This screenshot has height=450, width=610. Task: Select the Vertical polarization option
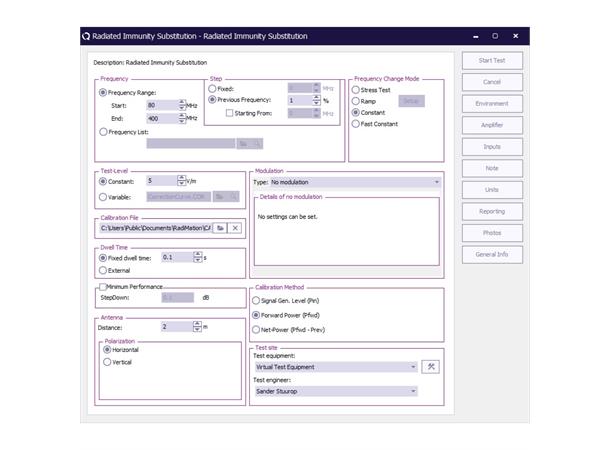pyautogui.click(x=108, y=362)
